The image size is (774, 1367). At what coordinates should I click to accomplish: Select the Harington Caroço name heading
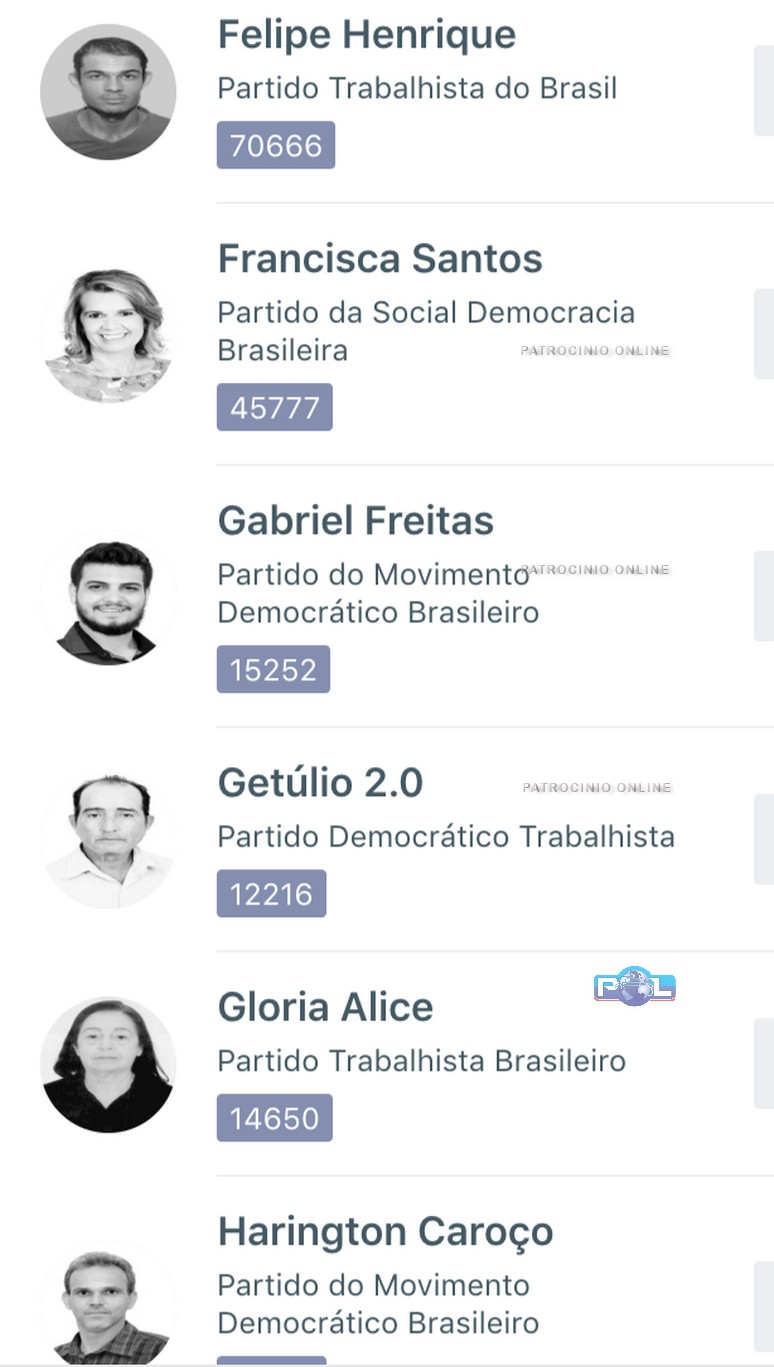coord(385,1231)
